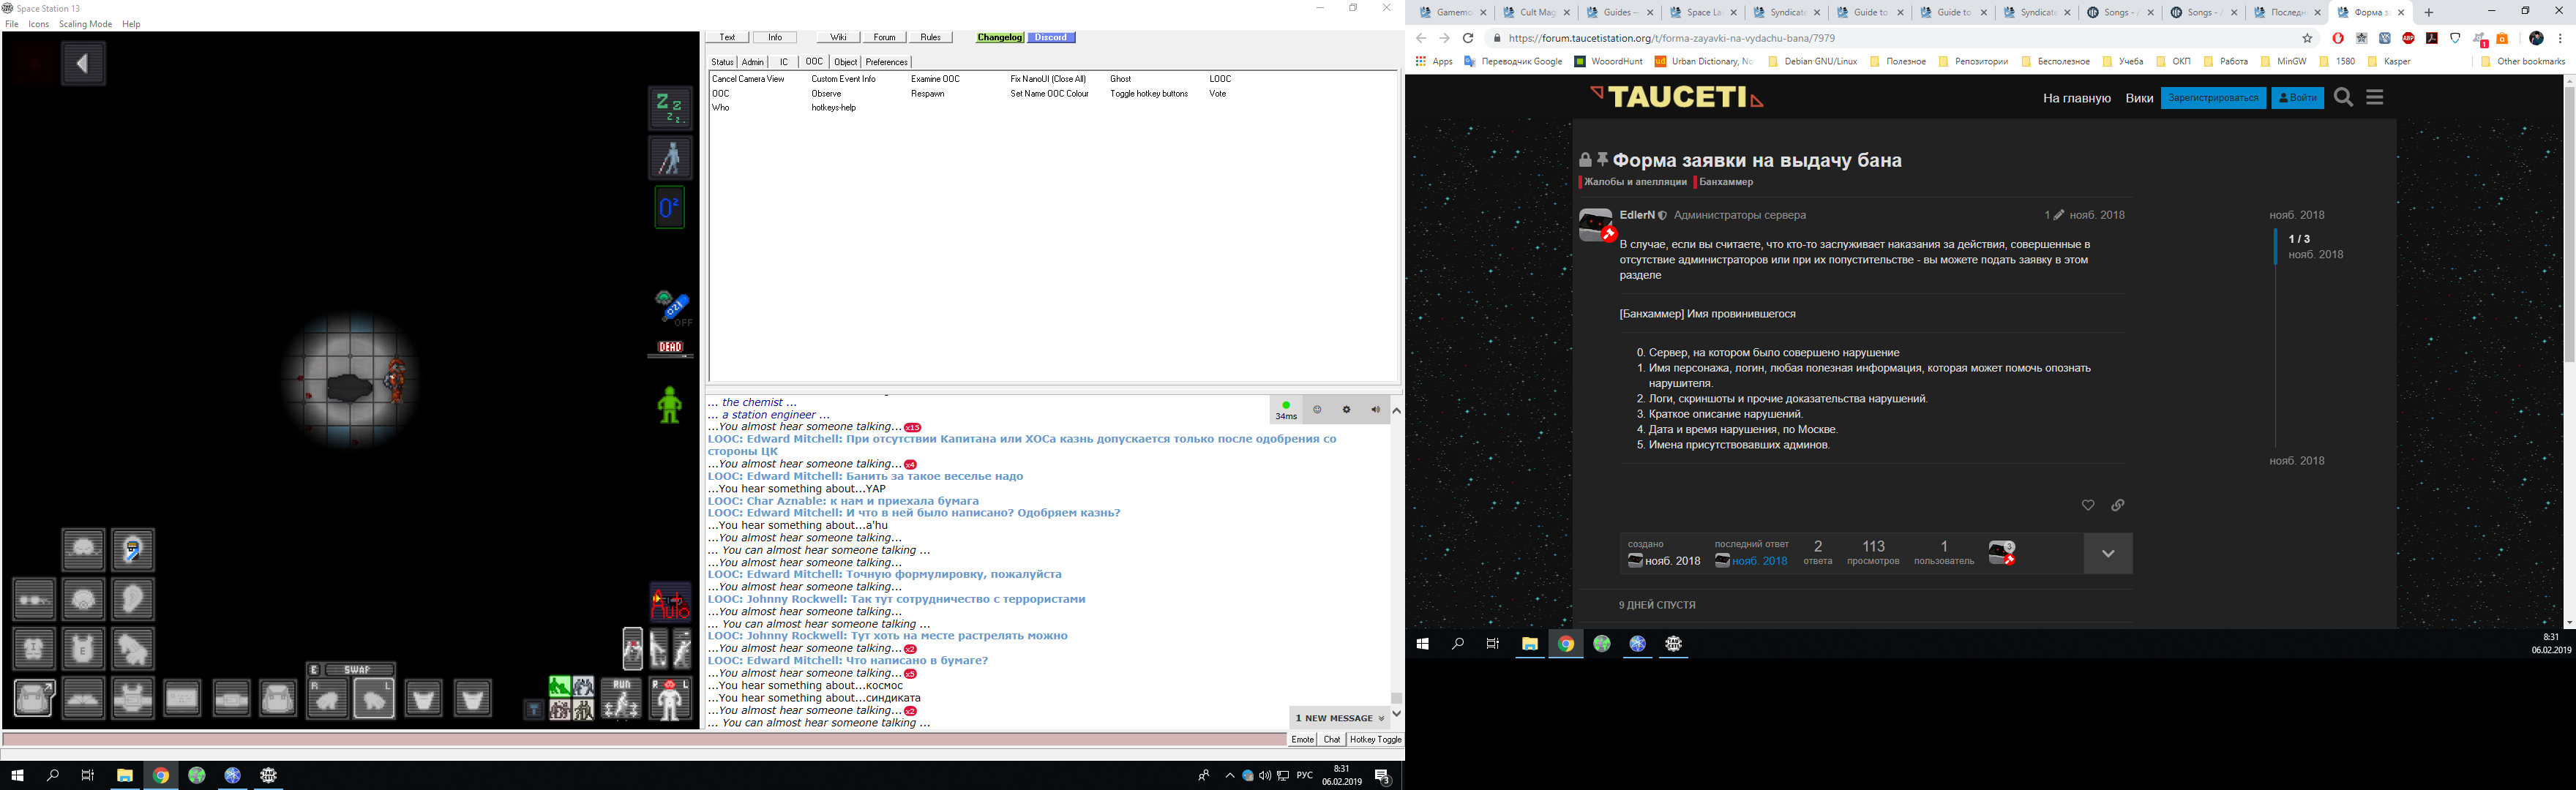Like the post with heart icon
This screenshot has width=2576, height=790.
click(x=2088, y=505)
